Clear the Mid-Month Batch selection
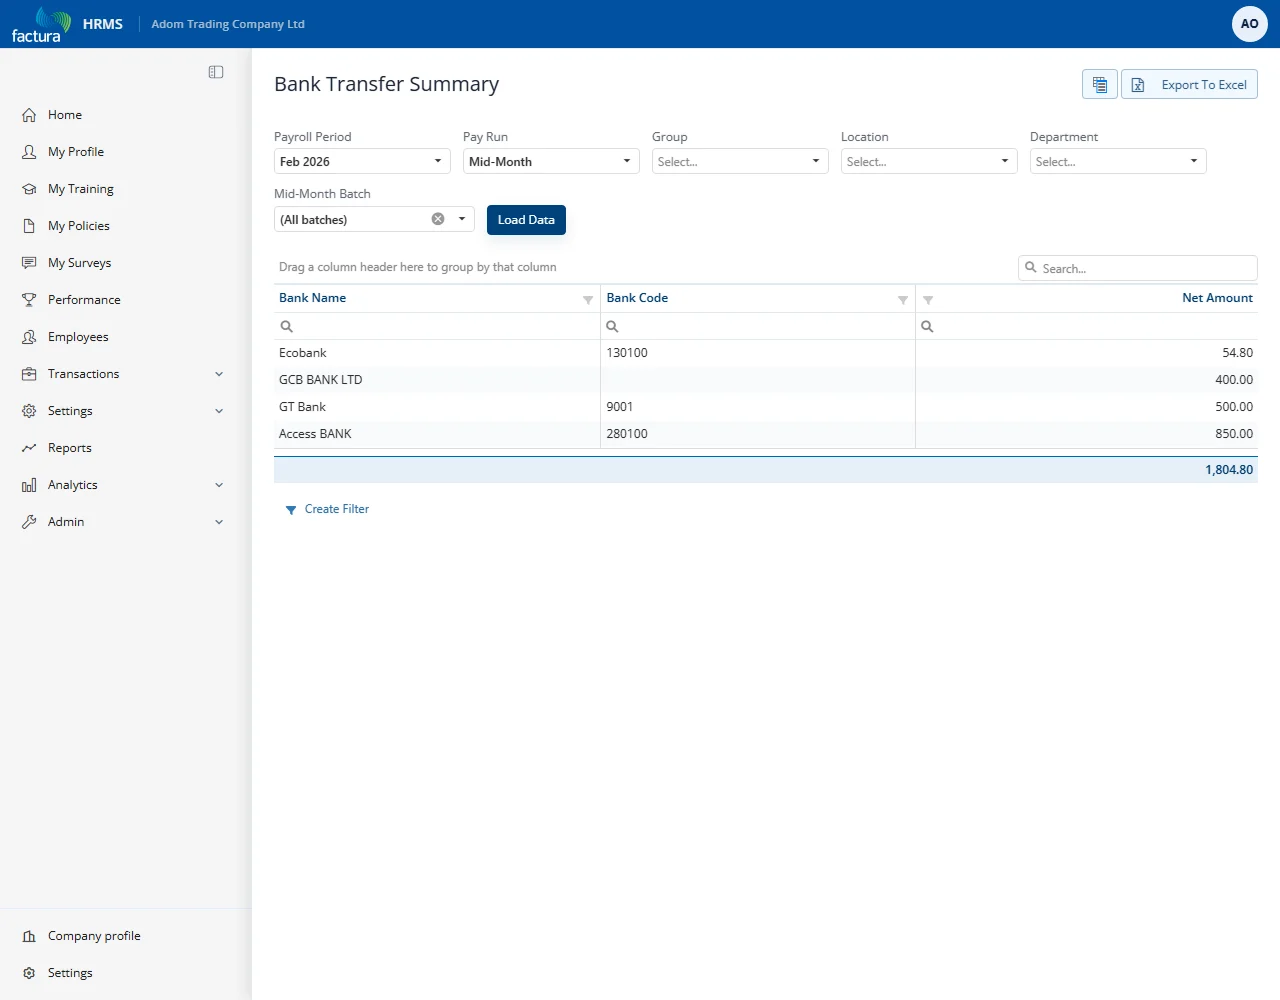Image resolution: width=1280 pixels, height=1000 pixels. (438, 219)
